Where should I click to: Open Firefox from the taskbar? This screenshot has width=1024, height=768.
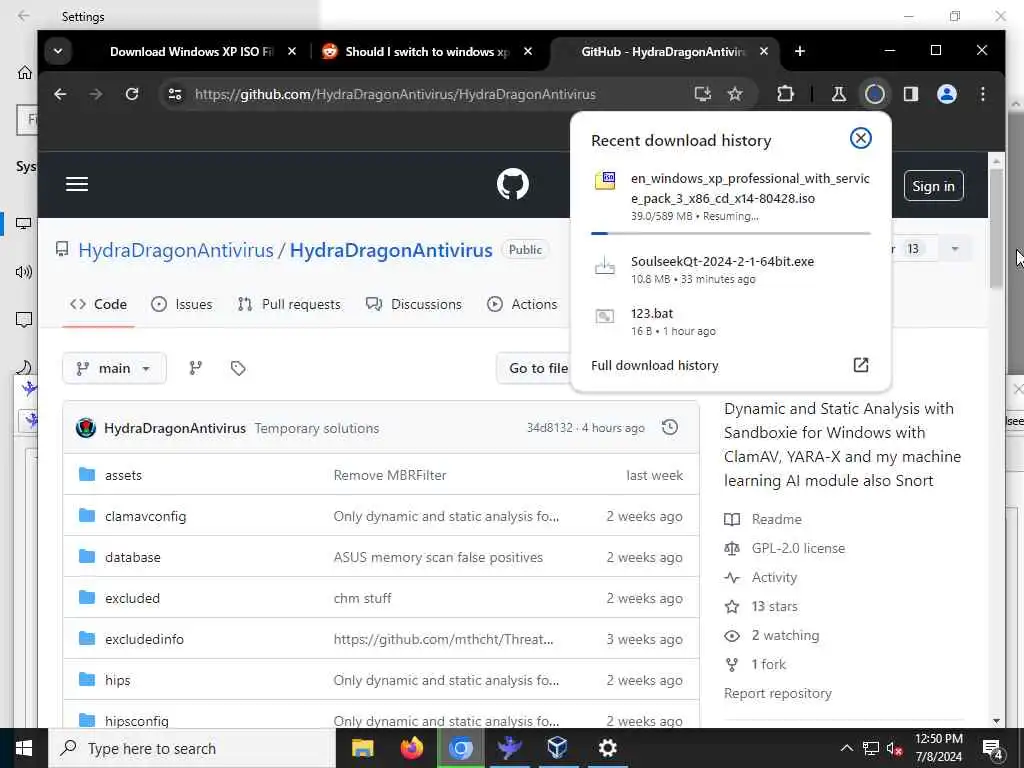coord(411,748)
